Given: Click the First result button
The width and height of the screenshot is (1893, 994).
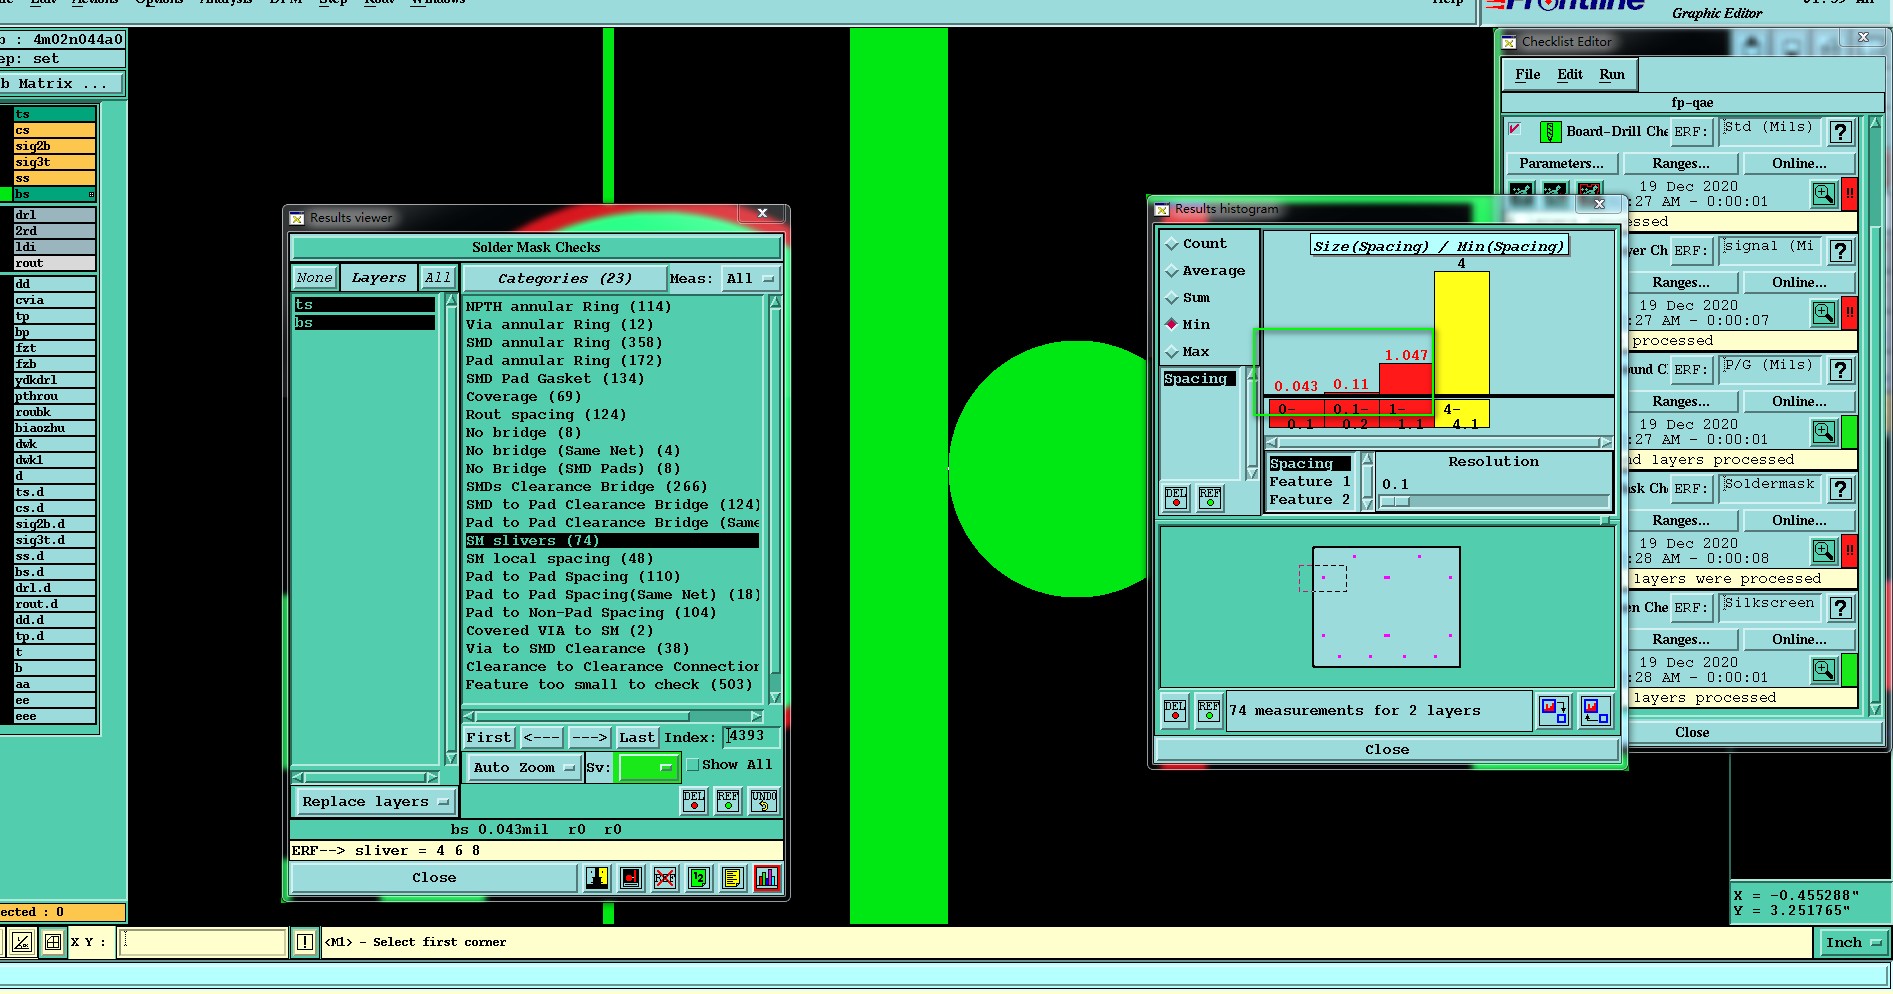Looking at the screenshot, I should pos(488,738).
